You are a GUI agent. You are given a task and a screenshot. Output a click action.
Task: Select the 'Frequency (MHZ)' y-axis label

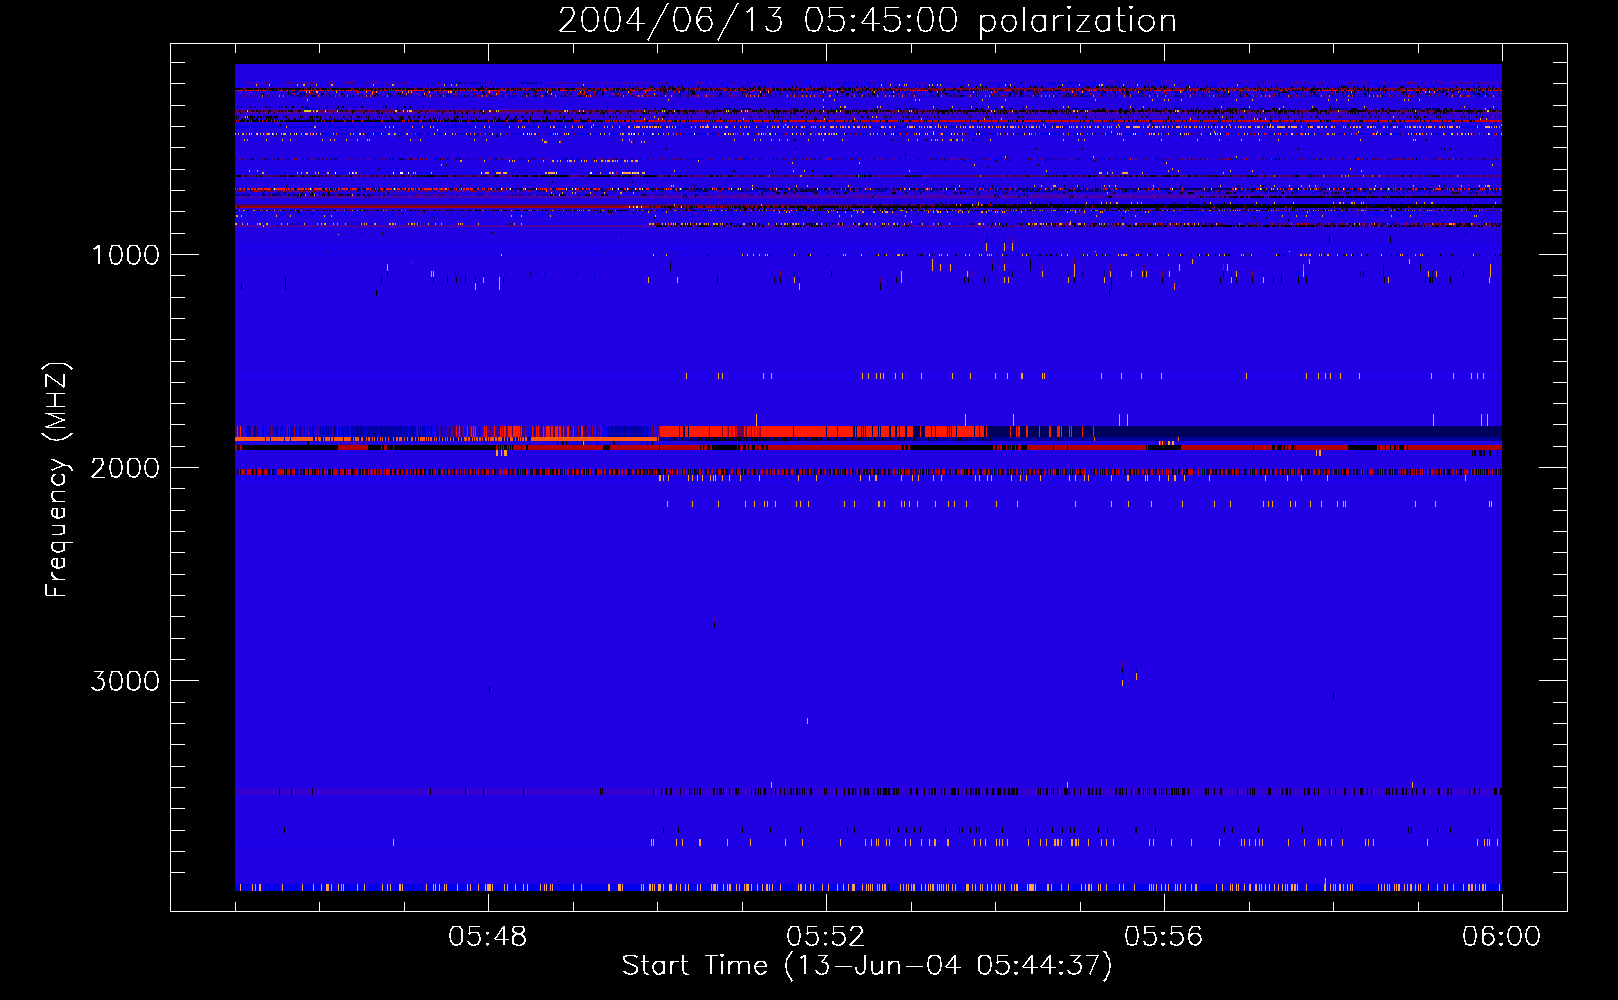click(x=57, y=480)
